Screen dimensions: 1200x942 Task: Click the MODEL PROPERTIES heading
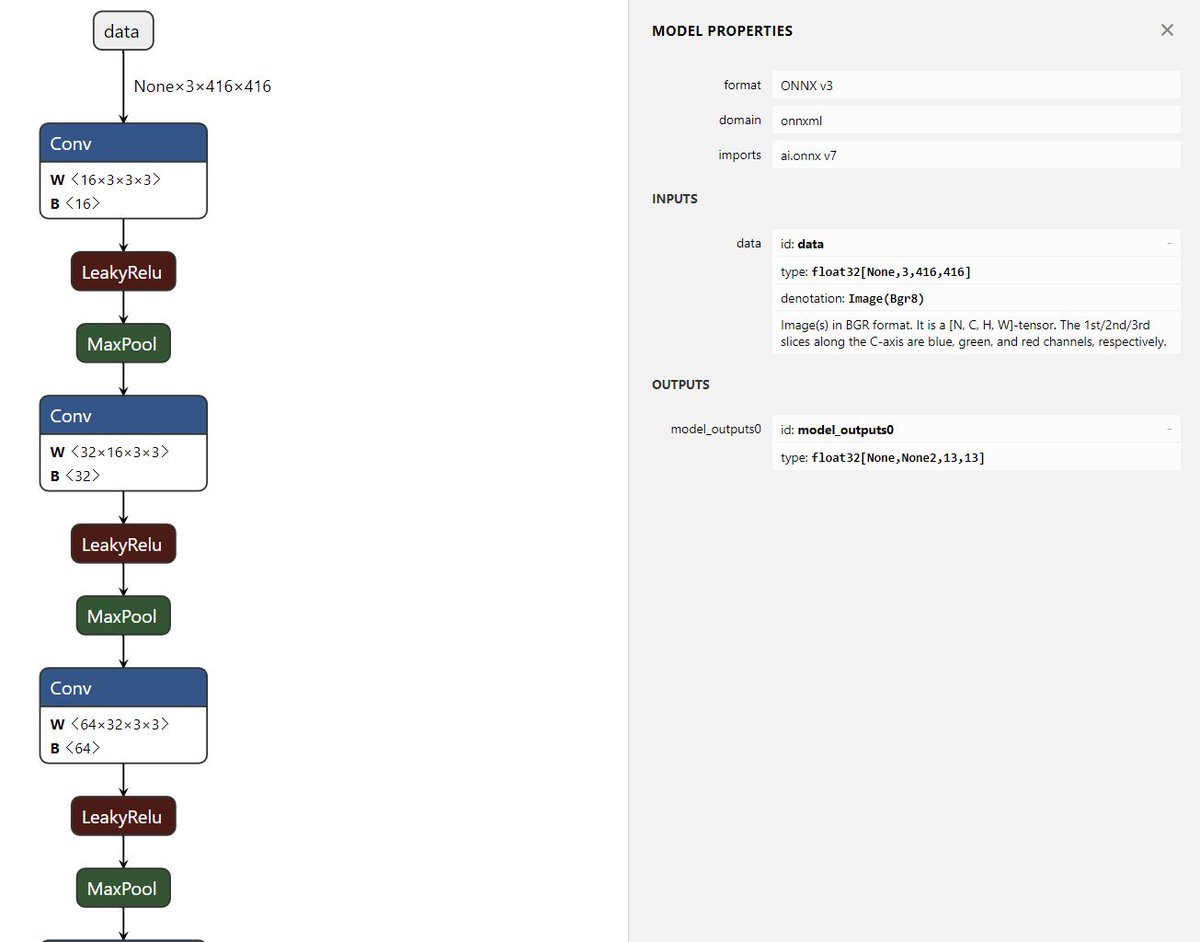pyautogui.click(x=722, y=31)
